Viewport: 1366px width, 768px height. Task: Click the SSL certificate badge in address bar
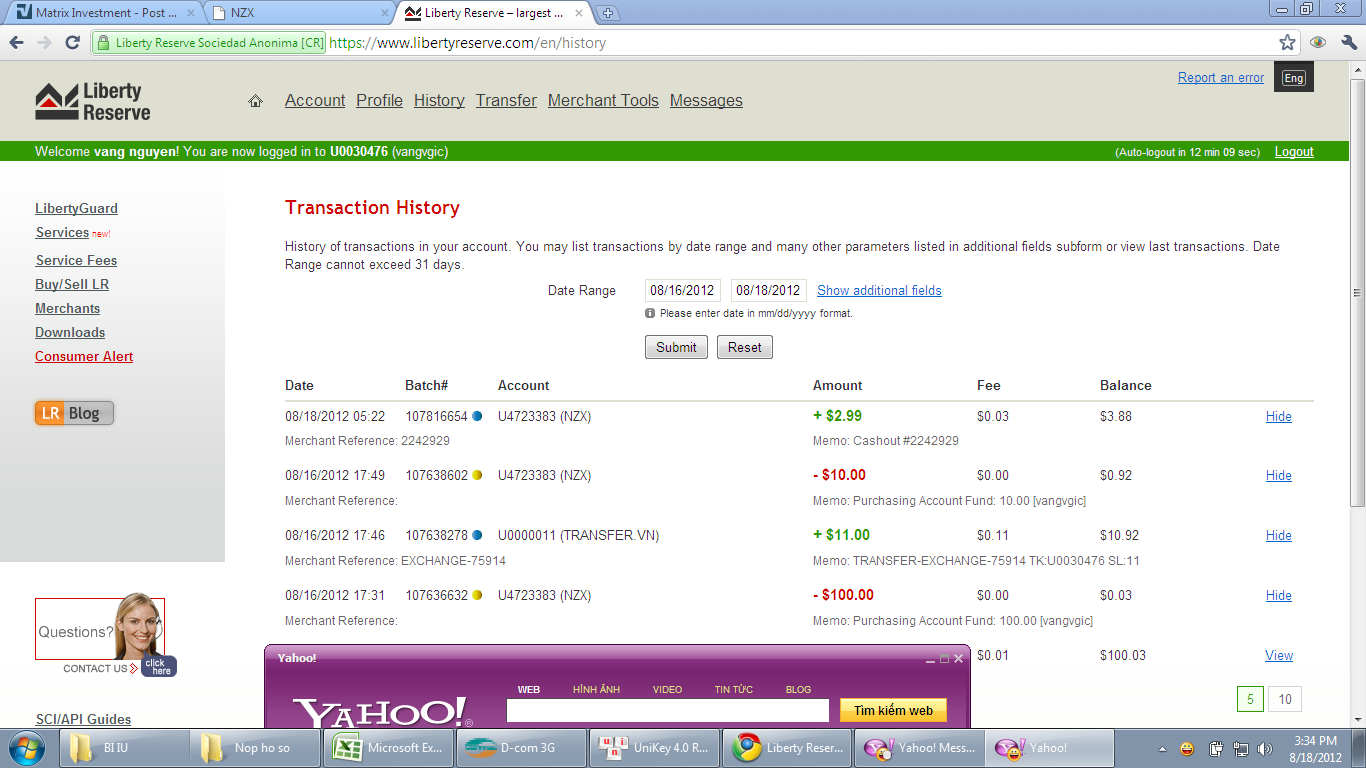tap(208, 43)
